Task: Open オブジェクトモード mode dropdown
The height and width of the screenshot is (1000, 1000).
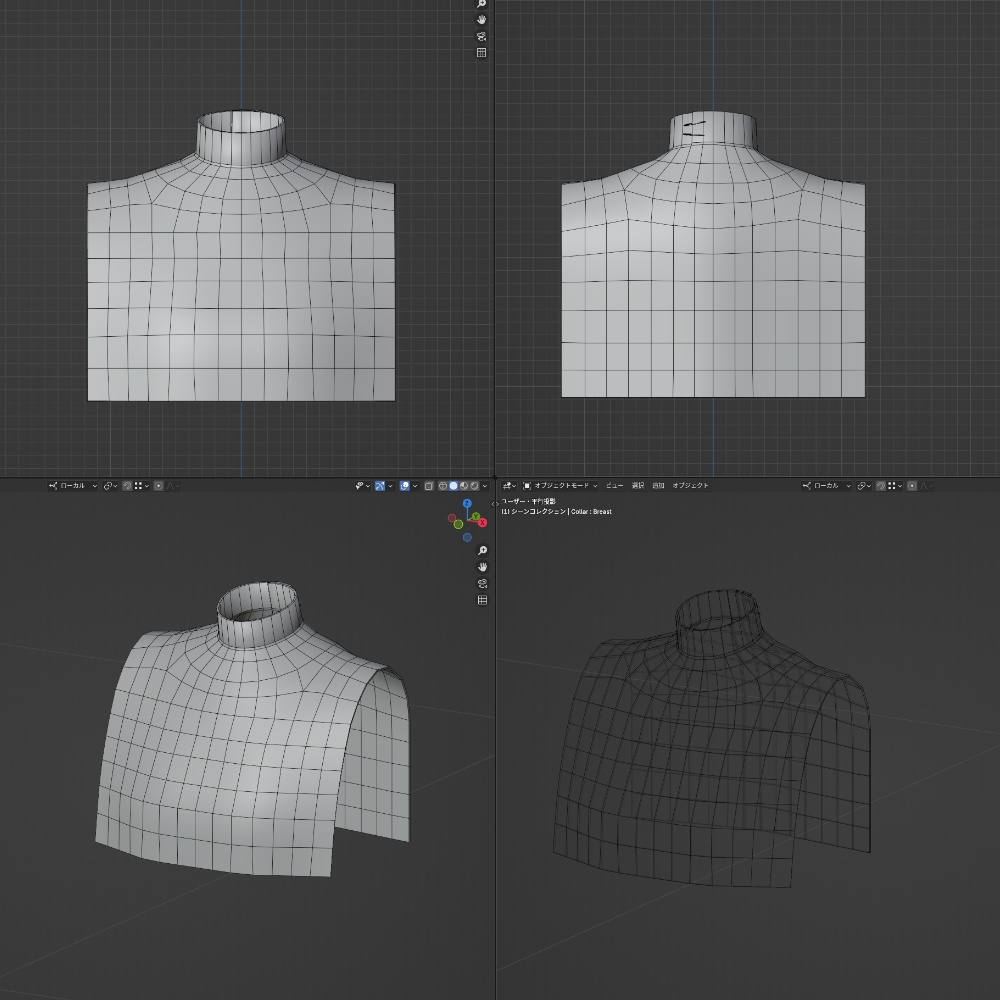Action: tap(560, 485)
